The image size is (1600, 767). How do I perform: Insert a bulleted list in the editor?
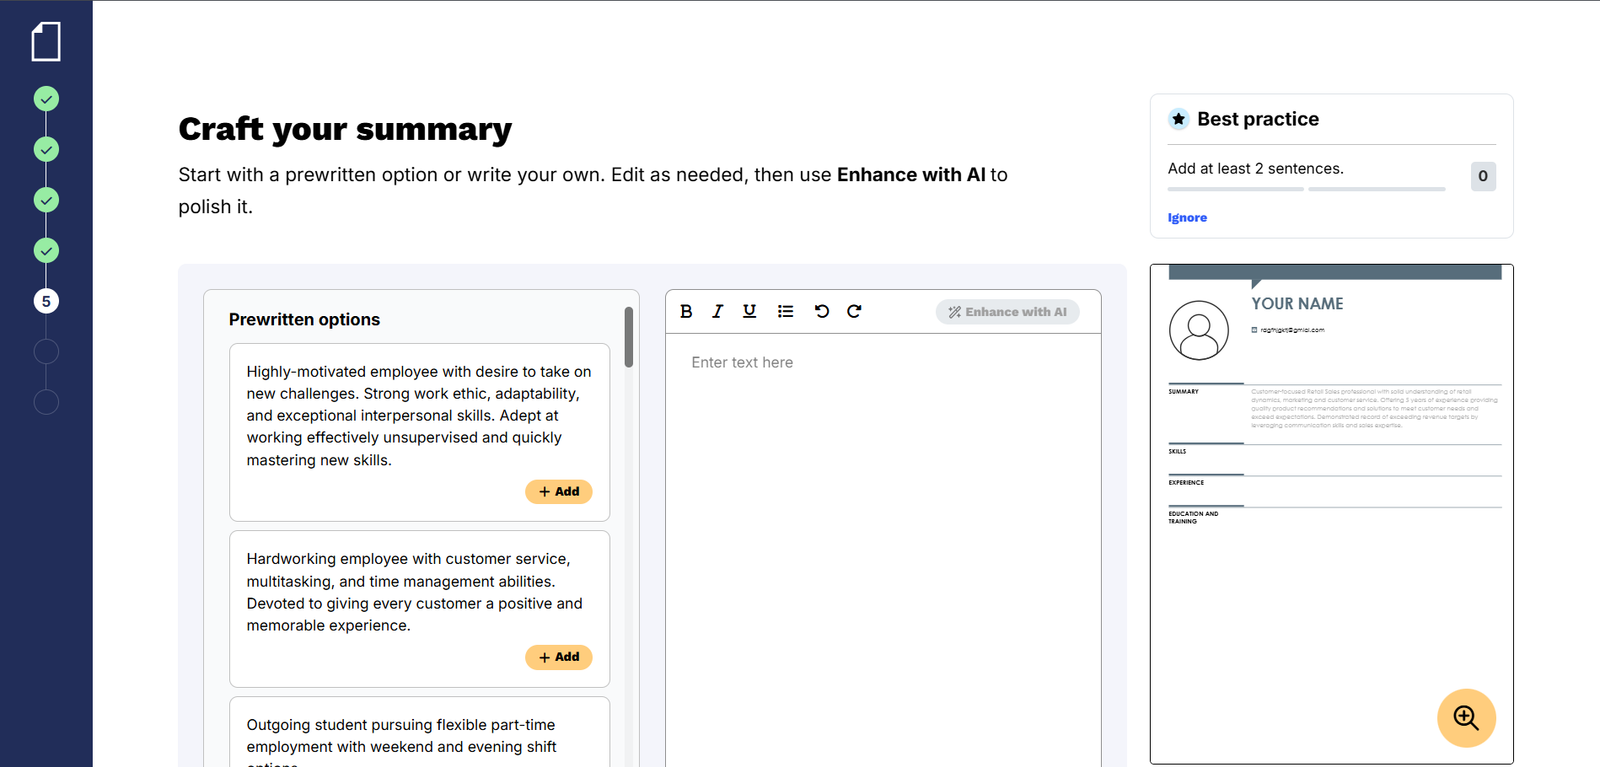point(786,312)
